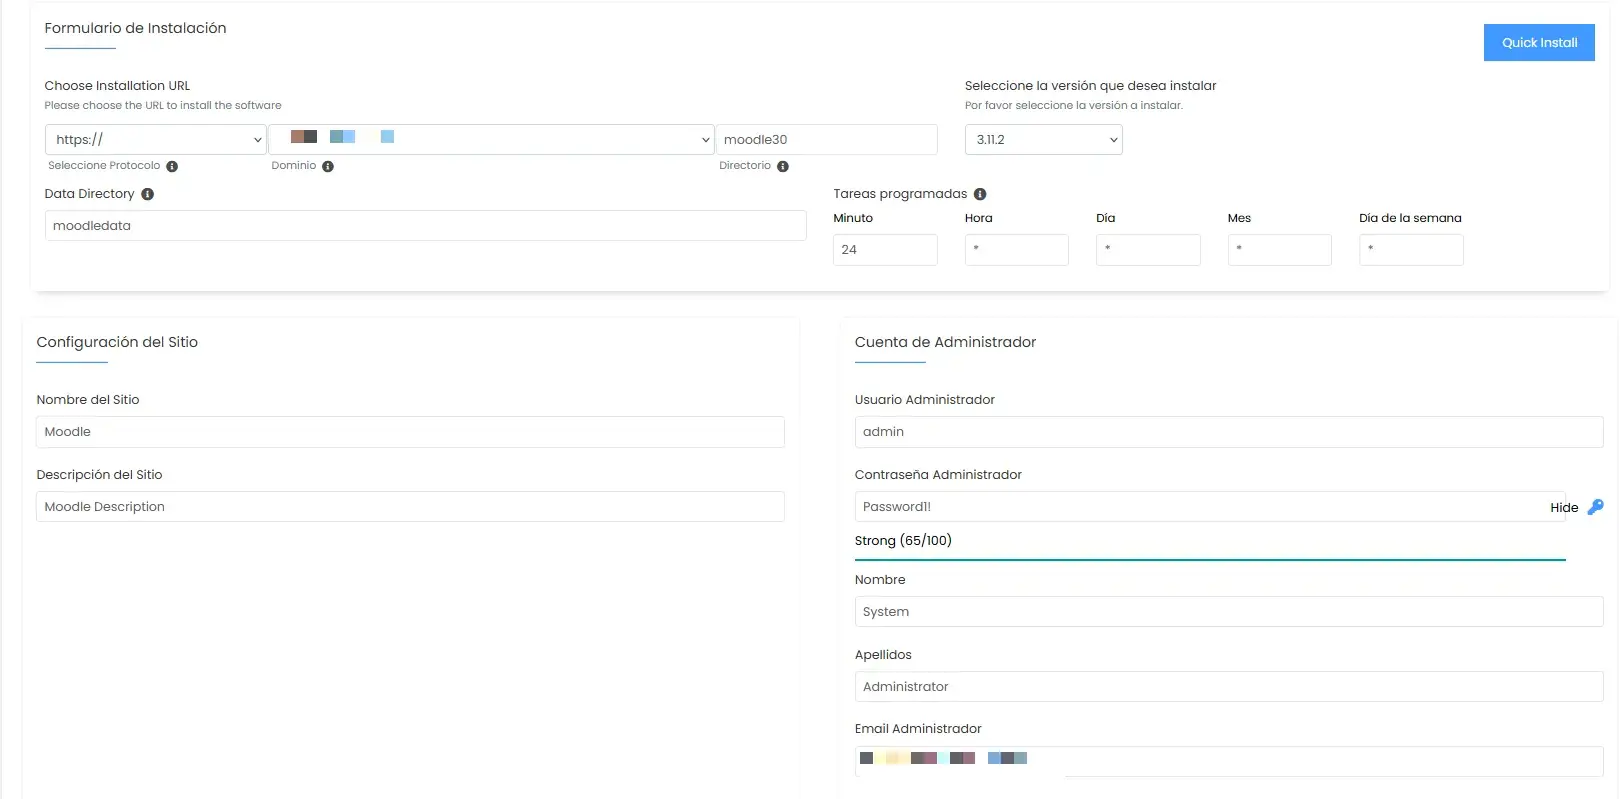Click the Nombre del Sitio field
The width and height of the screenshot is (1624, 799).
click(x=410, y=431)
